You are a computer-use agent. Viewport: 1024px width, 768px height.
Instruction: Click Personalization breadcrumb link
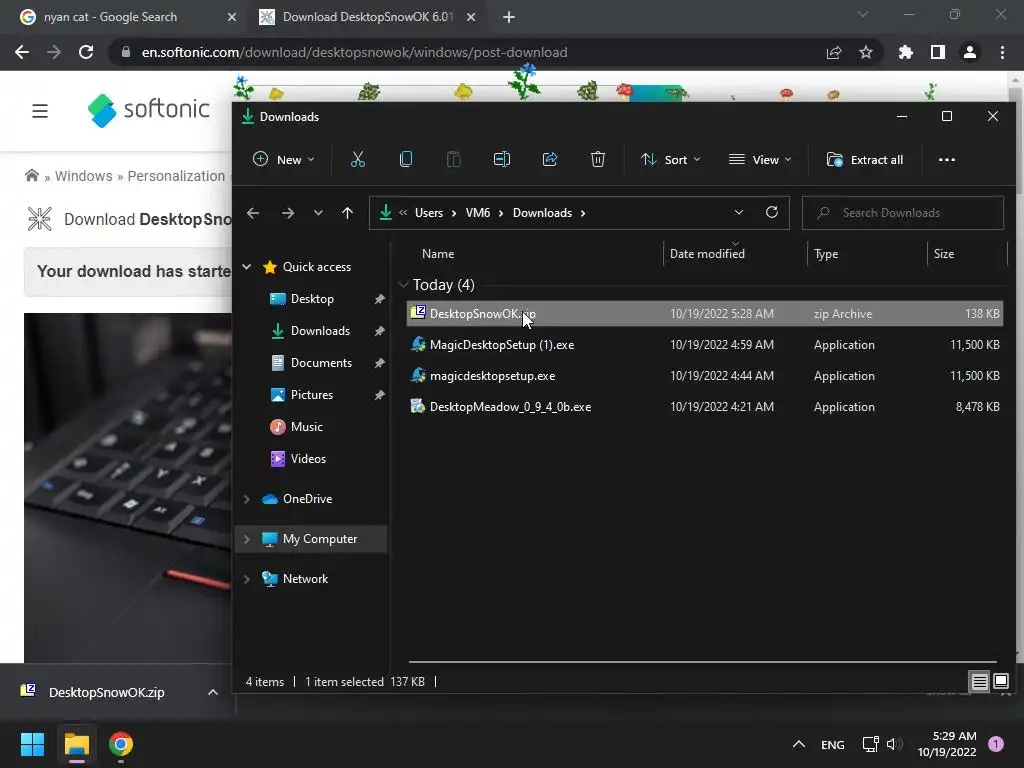click(176, 176)
